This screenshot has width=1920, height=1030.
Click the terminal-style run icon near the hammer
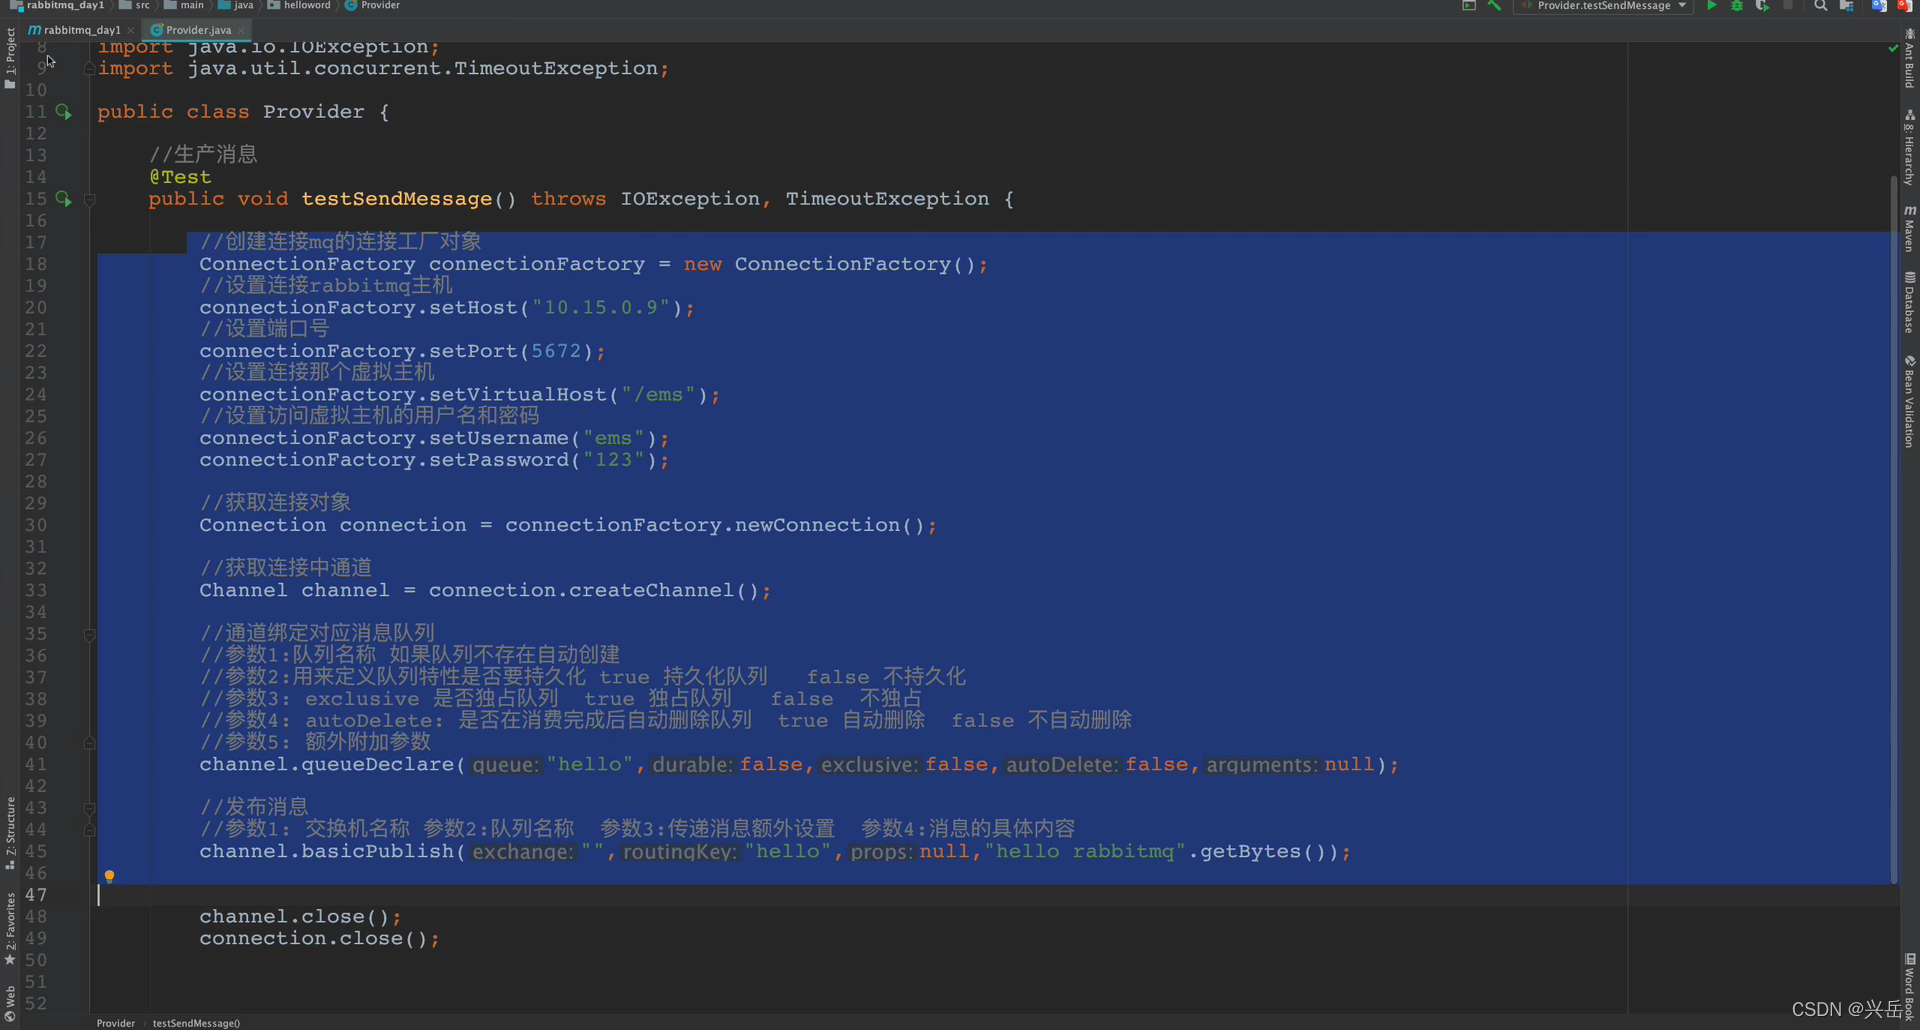pyautogui.click(x=1469, y=6)
